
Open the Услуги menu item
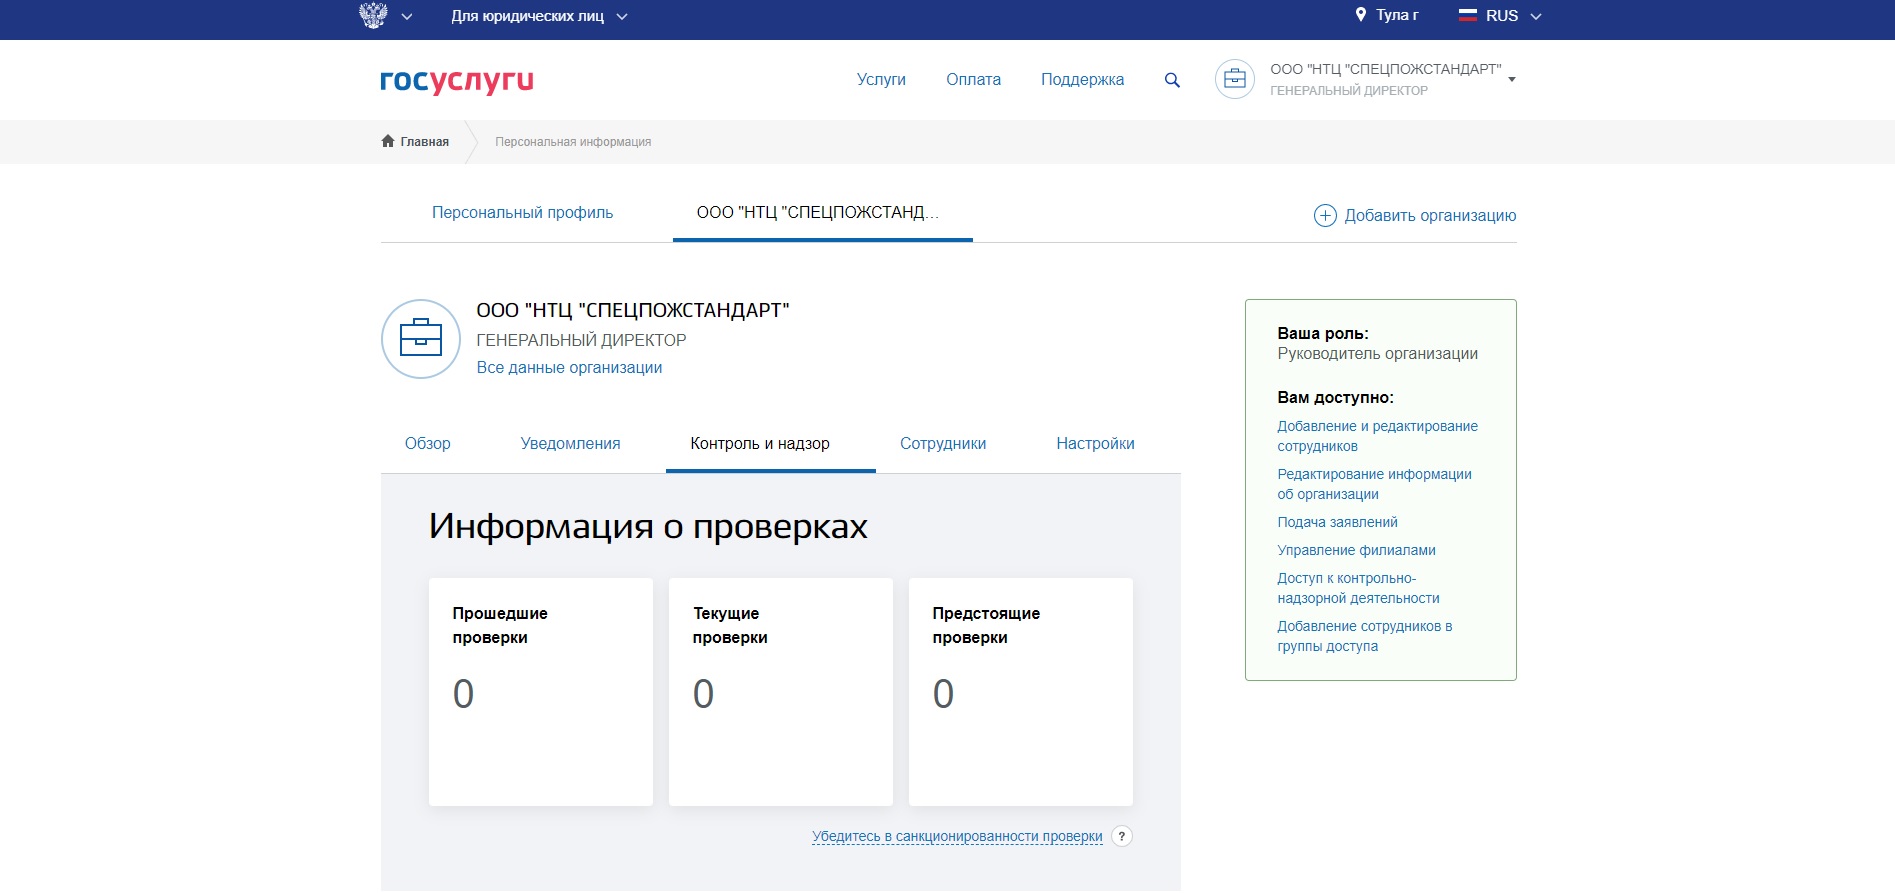pos(881,80)
